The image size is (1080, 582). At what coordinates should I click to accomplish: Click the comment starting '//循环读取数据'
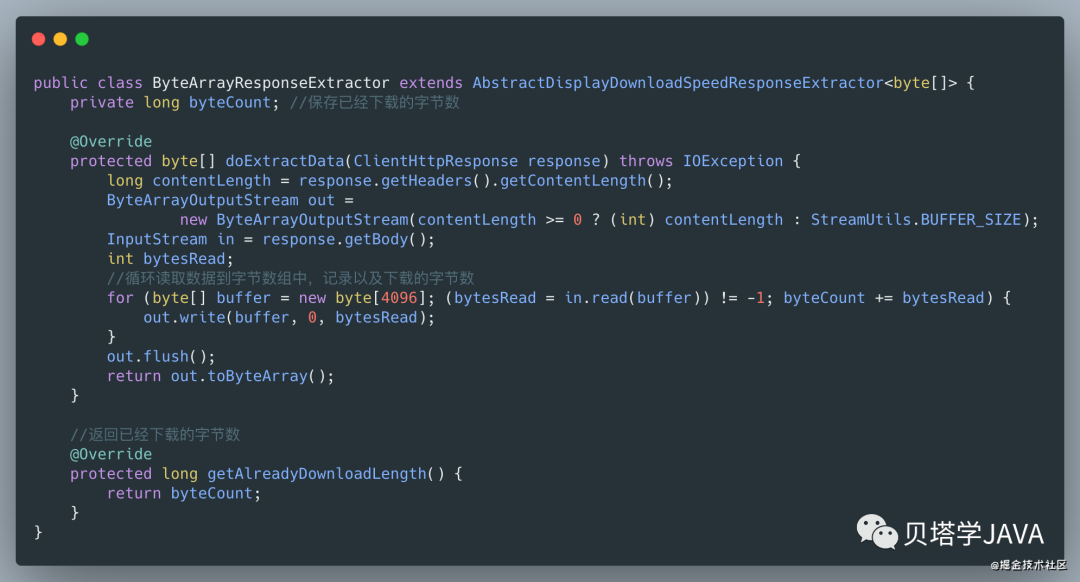point(291,278)
